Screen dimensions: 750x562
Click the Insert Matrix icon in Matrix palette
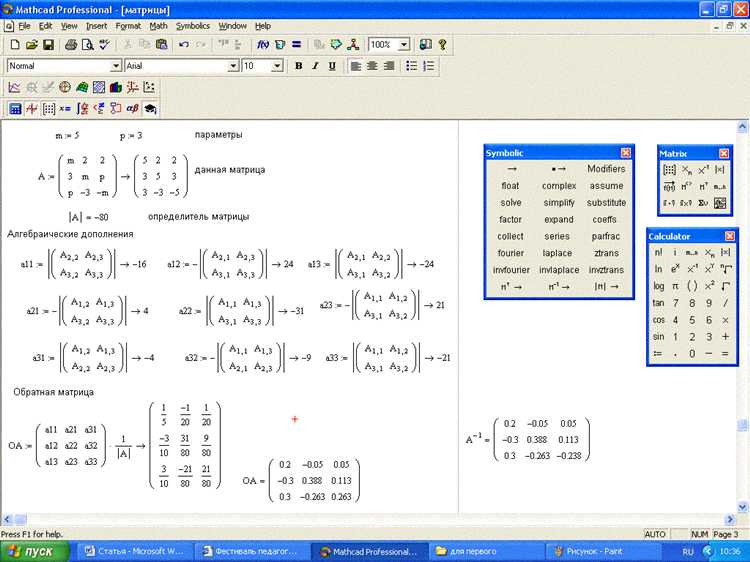point(670,170)
